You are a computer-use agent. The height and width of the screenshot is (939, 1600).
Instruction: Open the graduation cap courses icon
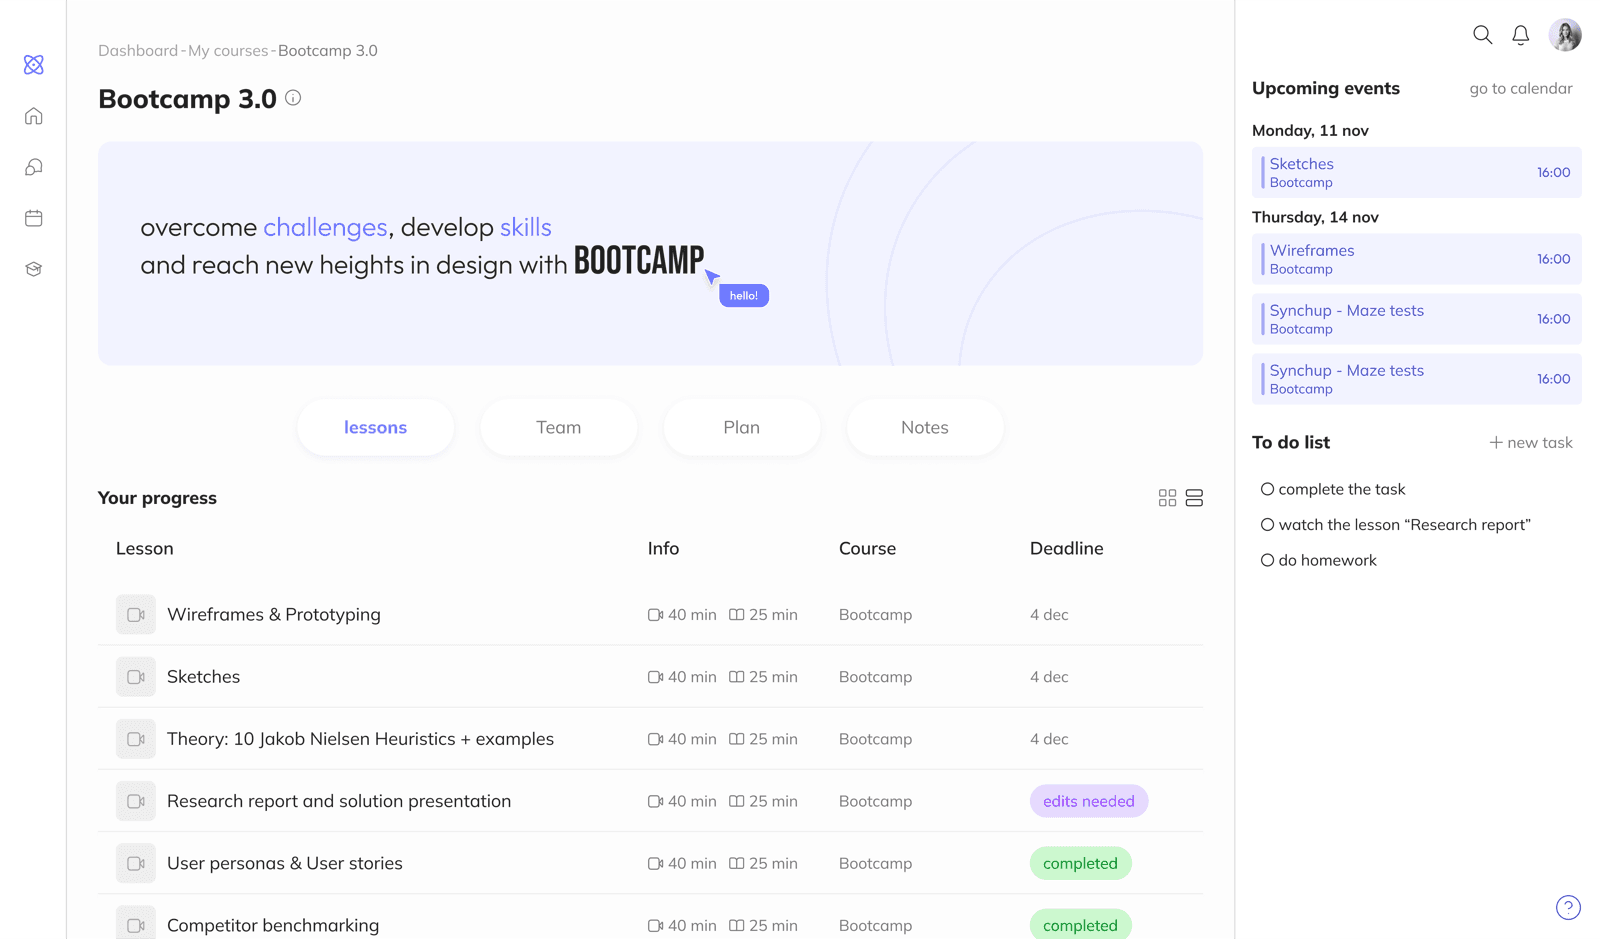coord(34,269)
